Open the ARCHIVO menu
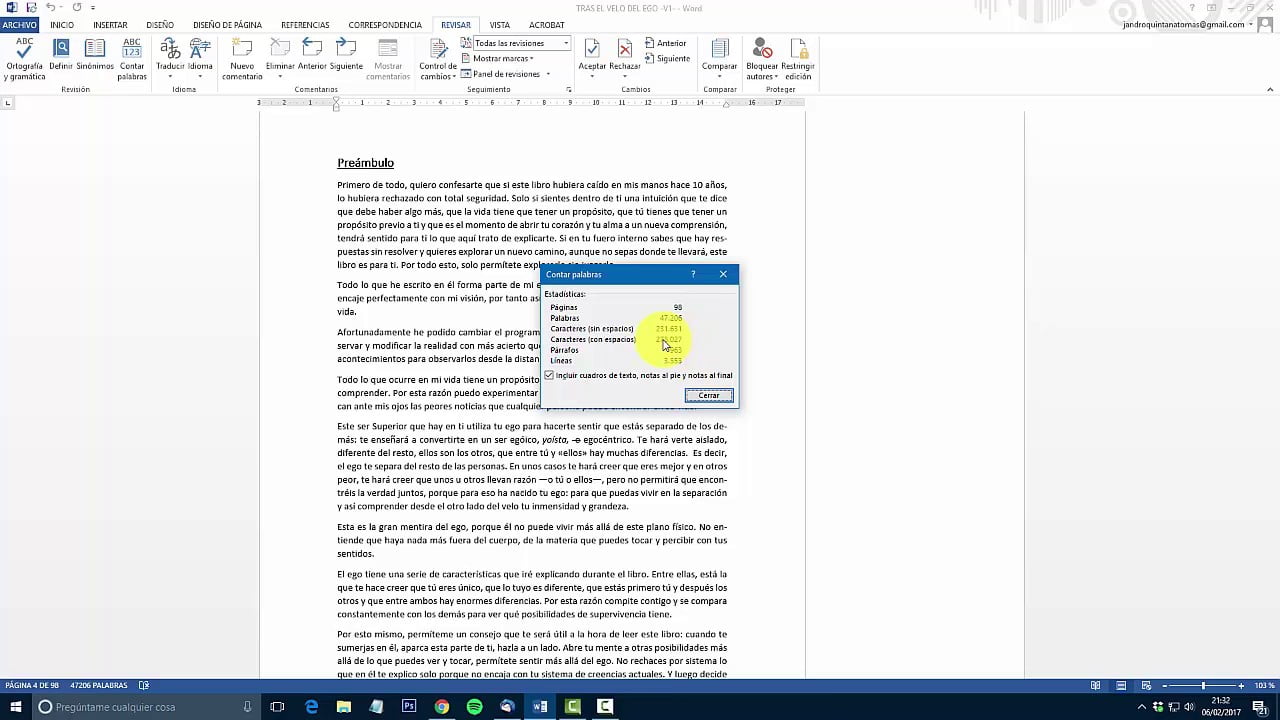The width and height of the screenshot is (1280, 720). click(x=20, y=25)
